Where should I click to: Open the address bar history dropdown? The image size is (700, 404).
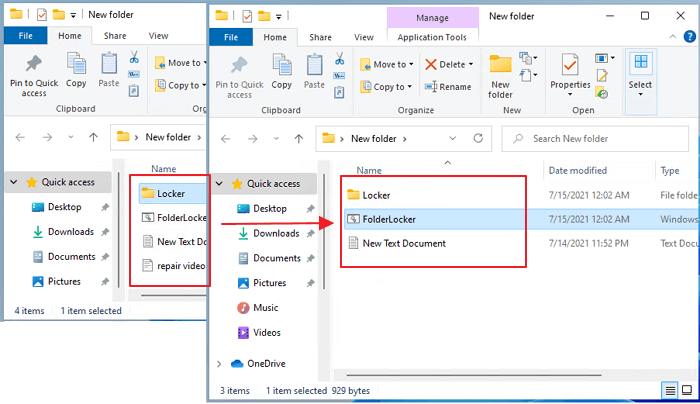click(453, 138)
